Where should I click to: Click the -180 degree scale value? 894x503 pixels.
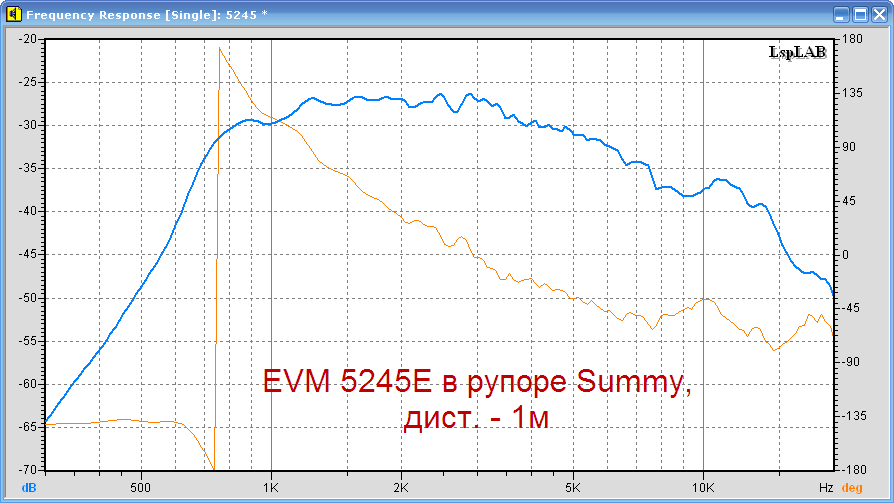click(852, 469)
